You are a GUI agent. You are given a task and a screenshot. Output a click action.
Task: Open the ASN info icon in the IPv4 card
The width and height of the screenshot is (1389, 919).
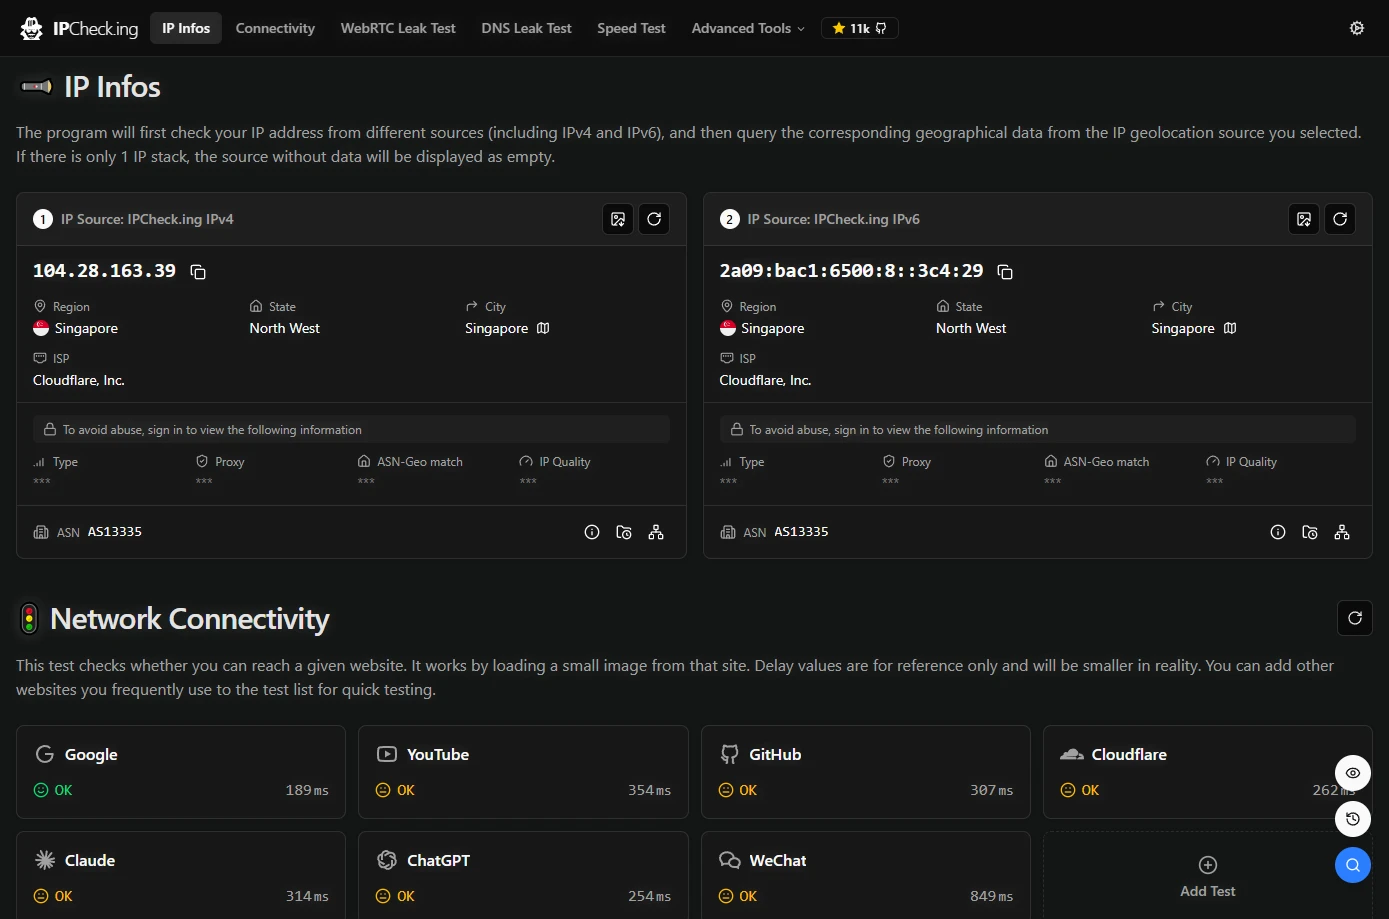tap(592, 532)
